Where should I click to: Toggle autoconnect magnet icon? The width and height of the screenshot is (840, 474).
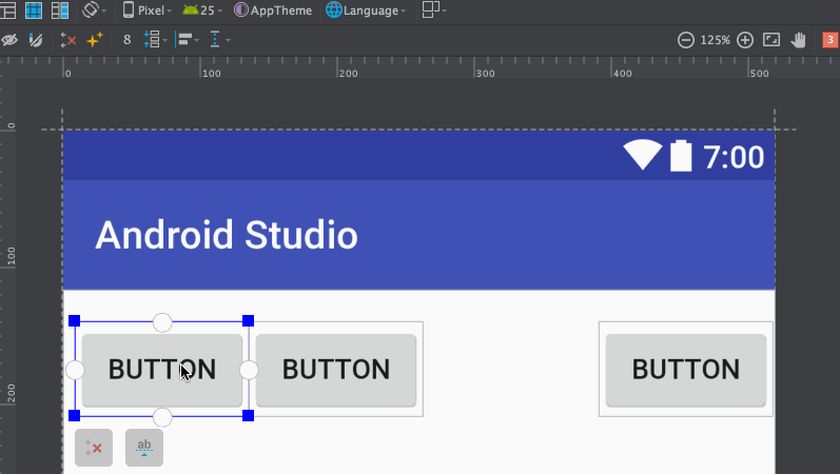click(x=36, y=40)
